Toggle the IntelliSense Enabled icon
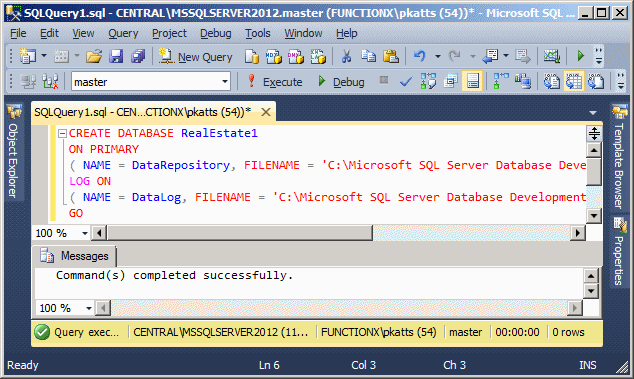Viewport: 634px width, 379px height. pyautogui.click(x=472, y=81)
